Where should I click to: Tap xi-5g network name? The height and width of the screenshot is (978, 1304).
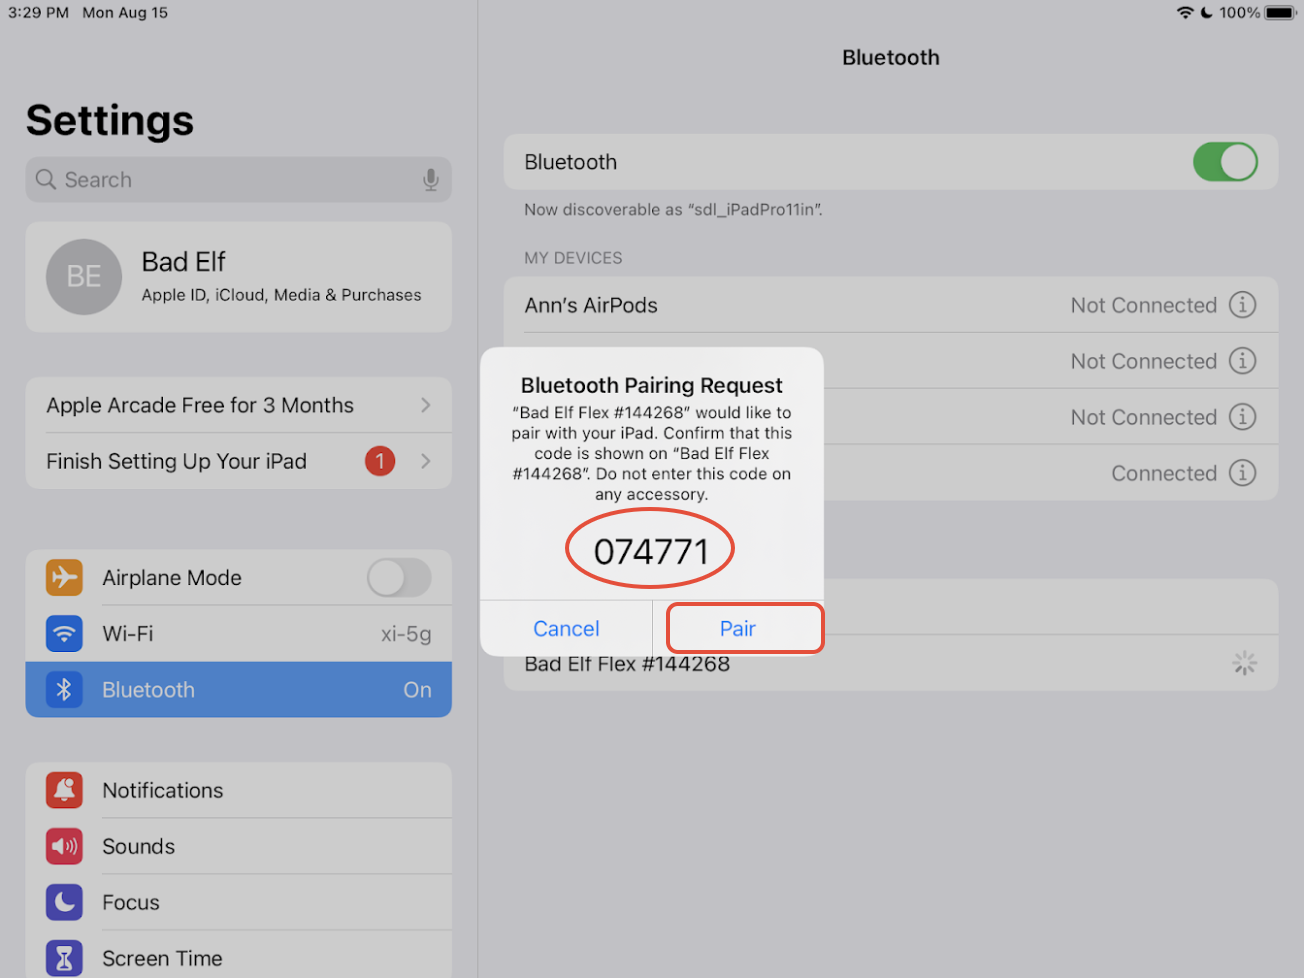click(406, 634)
